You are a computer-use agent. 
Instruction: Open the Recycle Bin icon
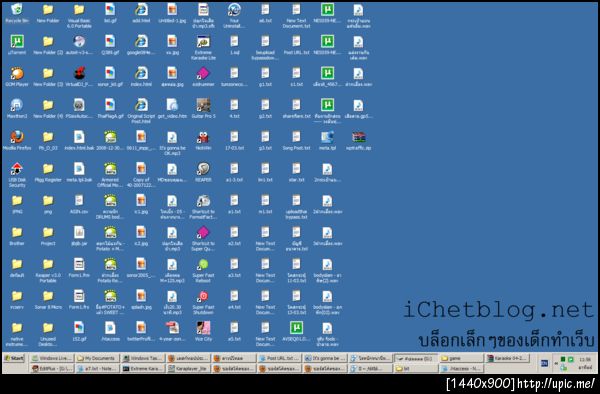click(17, 13)
